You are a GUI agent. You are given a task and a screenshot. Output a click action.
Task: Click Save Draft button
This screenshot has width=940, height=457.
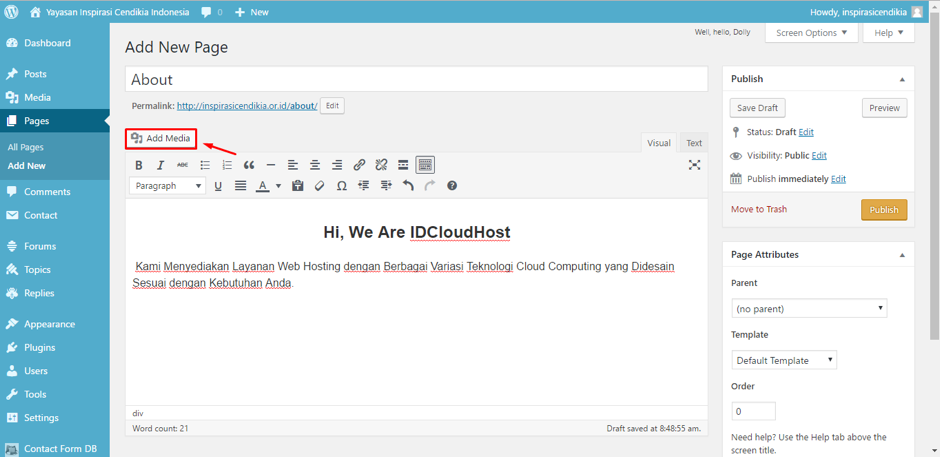click(758, 108)
